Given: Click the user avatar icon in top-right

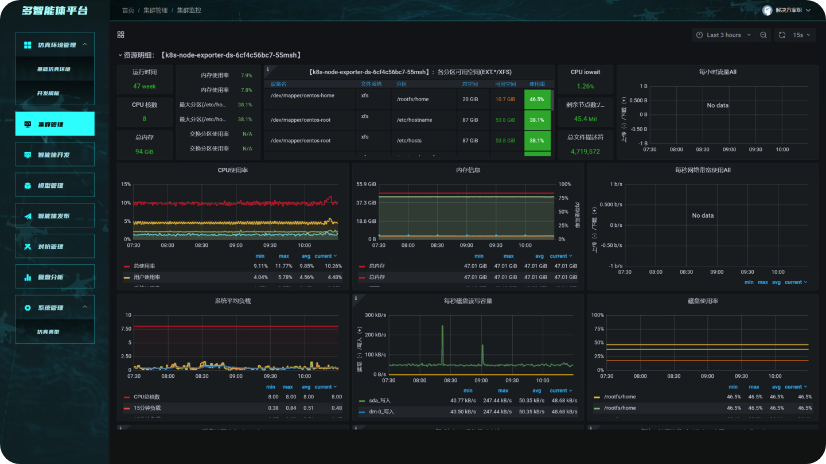Looking at the screenshot, I should (768, 10).
